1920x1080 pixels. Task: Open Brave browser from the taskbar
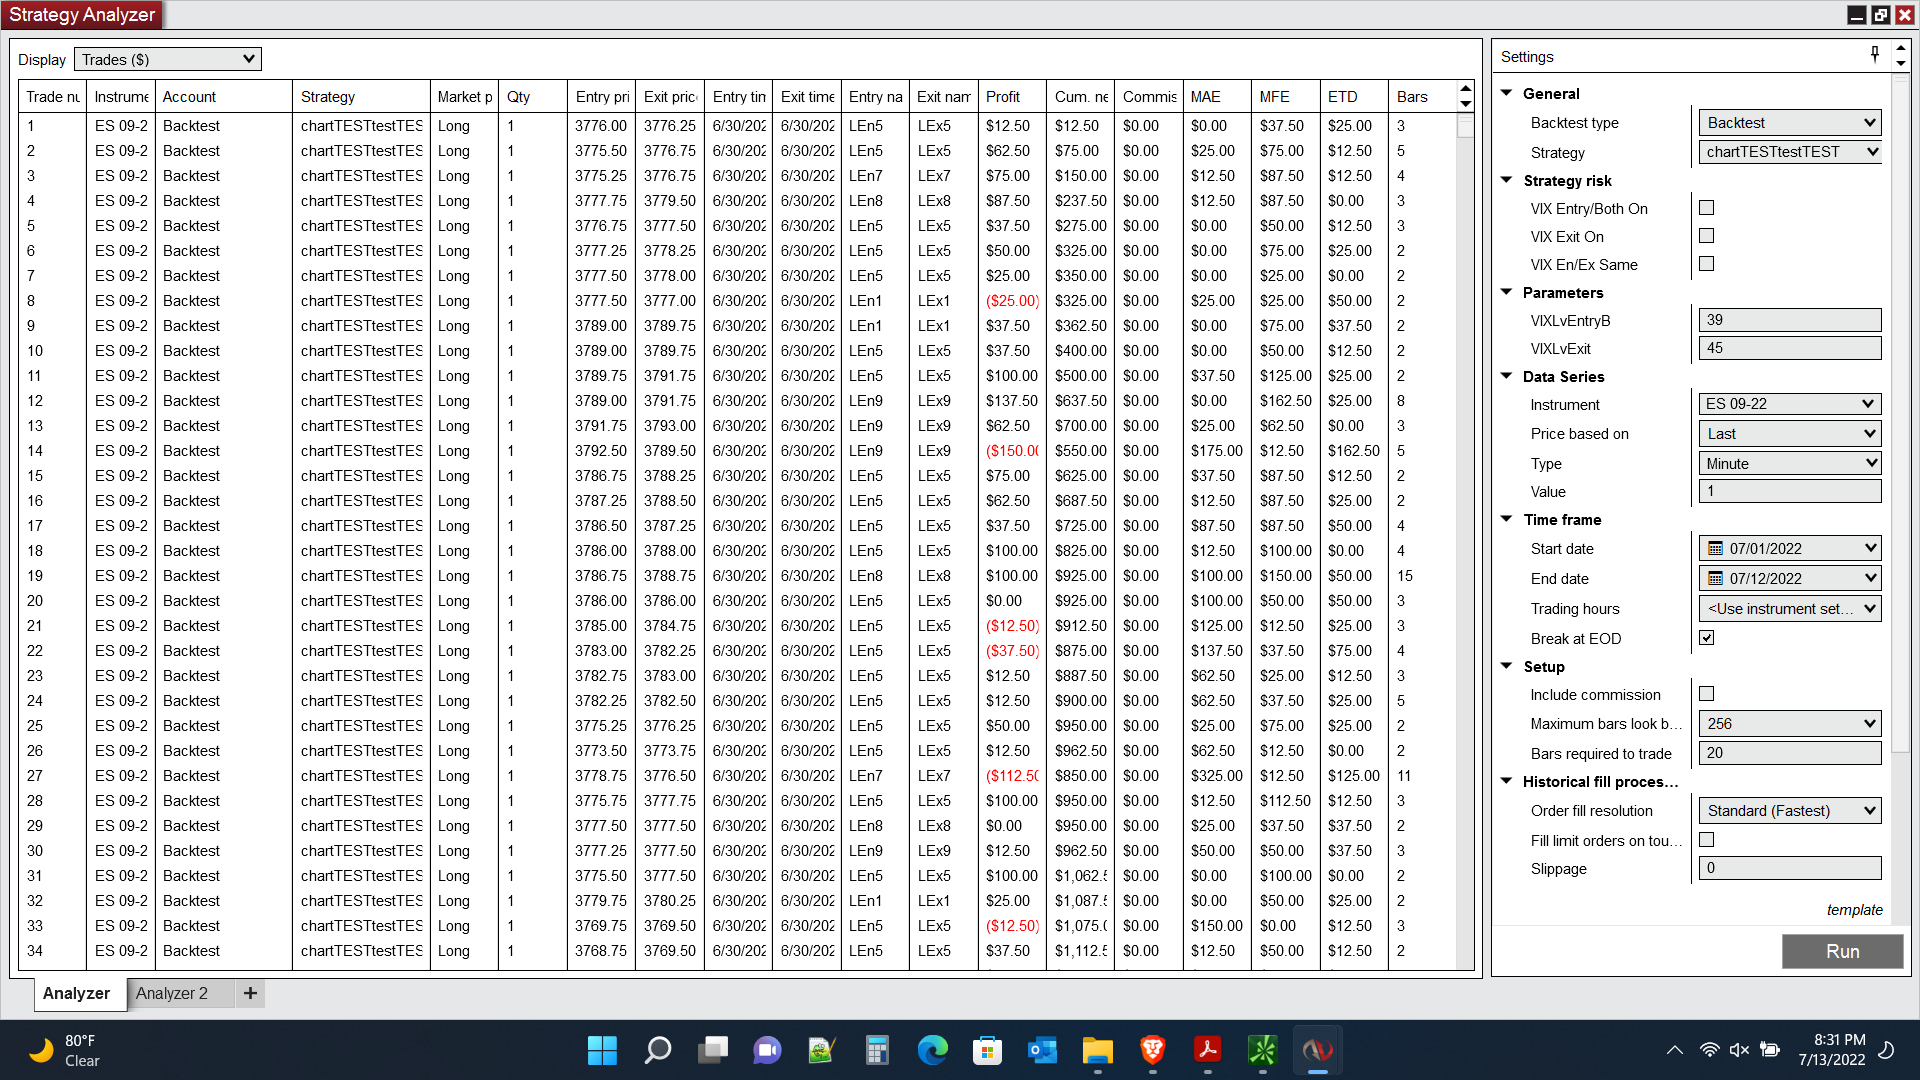[x=1152, y=1050]
